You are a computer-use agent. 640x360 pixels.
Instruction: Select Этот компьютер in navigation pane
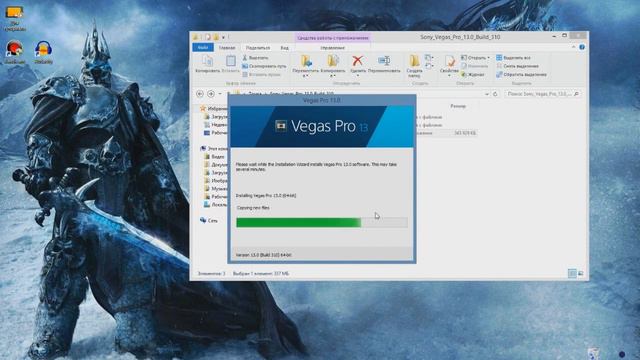[214, 149]
